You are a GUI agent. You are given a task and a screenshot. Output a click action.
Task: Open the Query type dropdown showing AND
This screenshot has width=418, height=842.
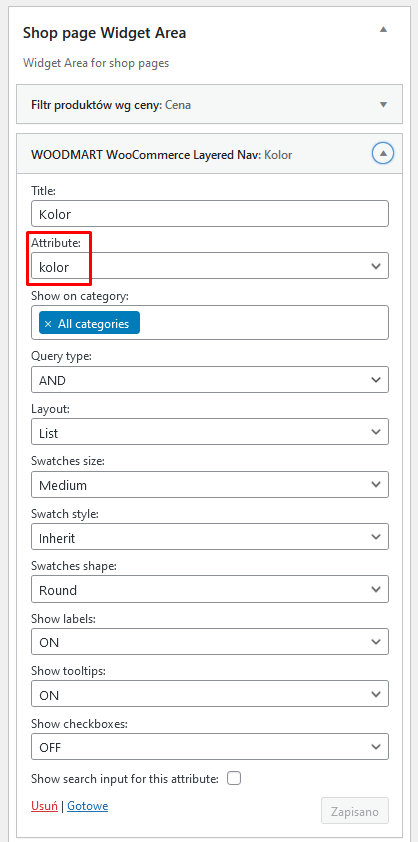[210, 380]
